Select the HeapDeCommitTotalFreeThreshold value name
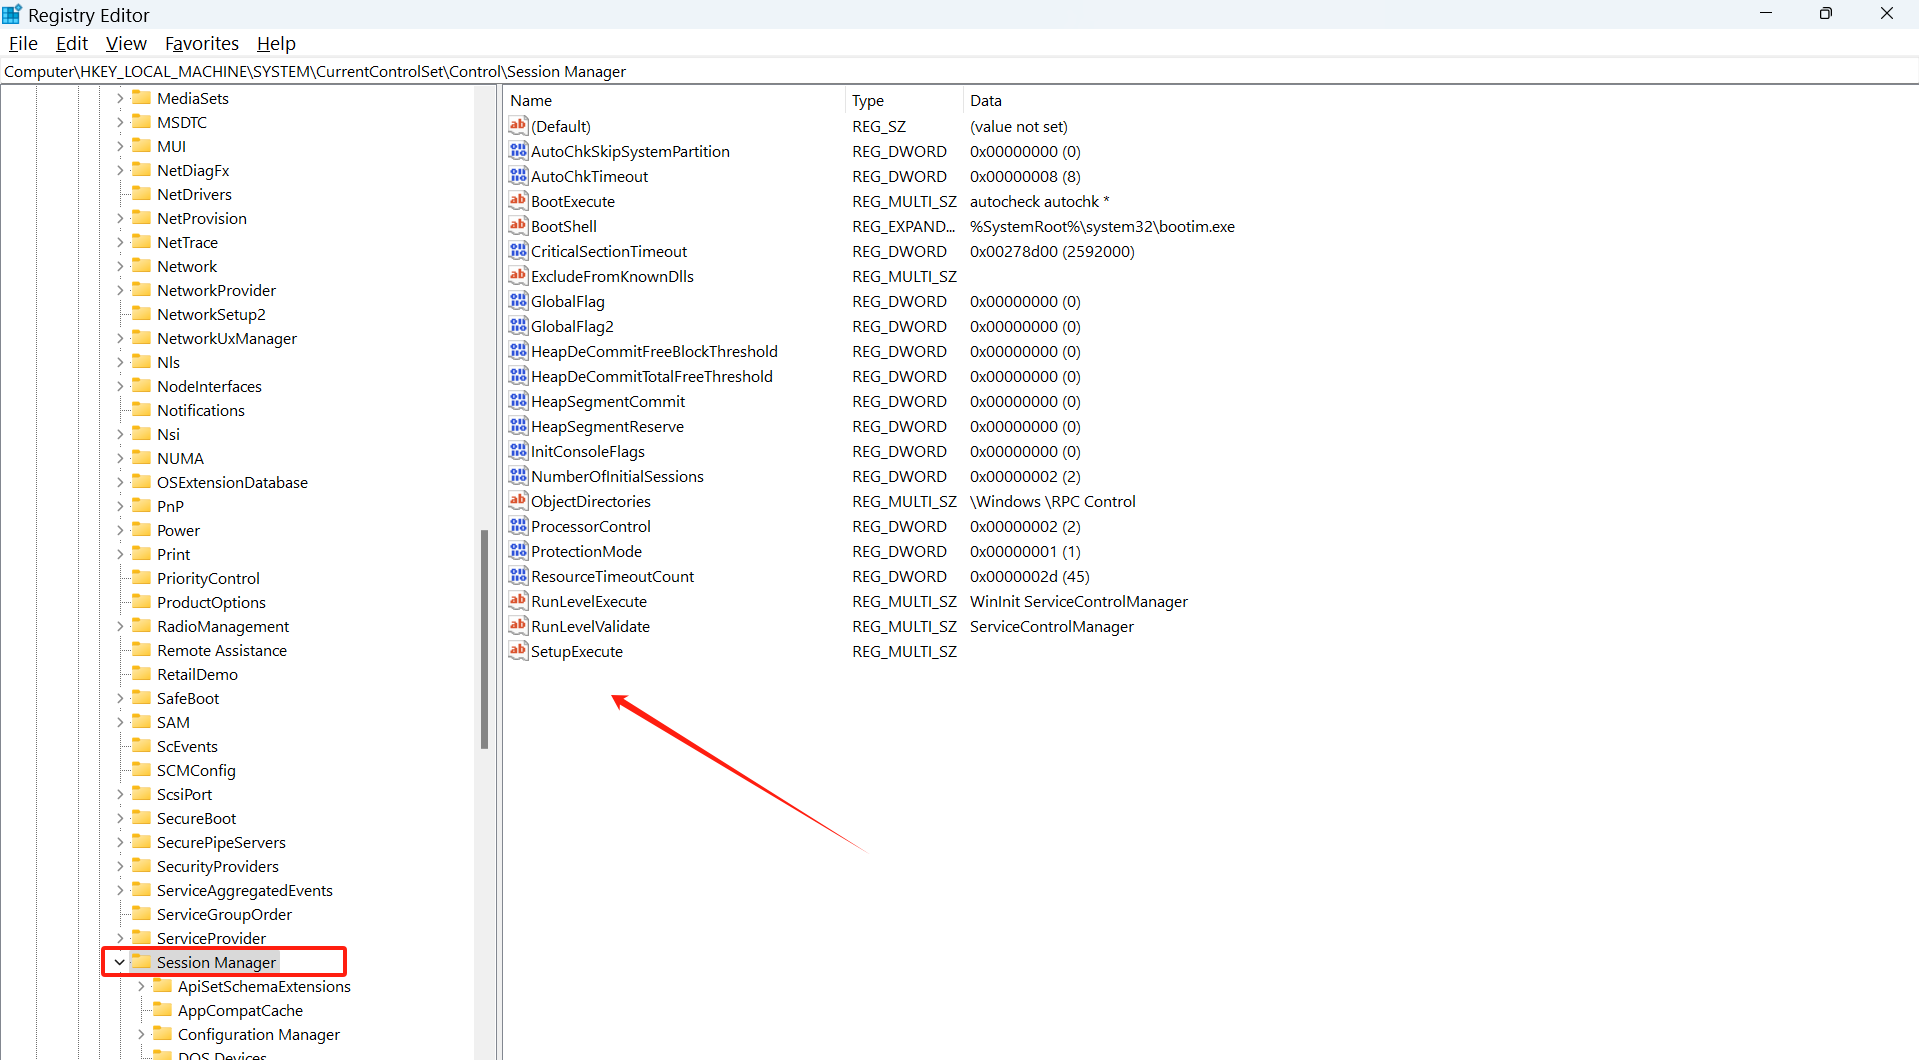This screenshot has width=1919, height=1060. click(651, 376)
